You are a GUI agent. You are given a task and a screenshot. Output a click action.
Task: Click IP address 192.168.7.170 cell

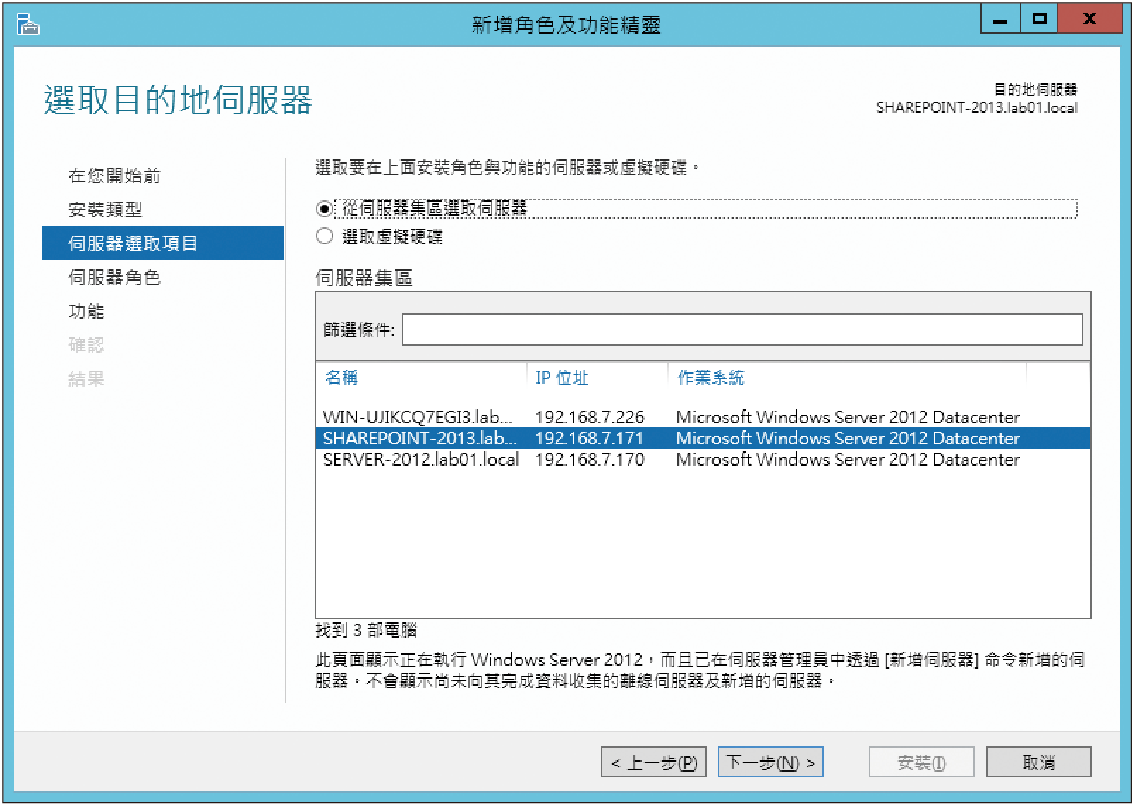pos(589,460)
